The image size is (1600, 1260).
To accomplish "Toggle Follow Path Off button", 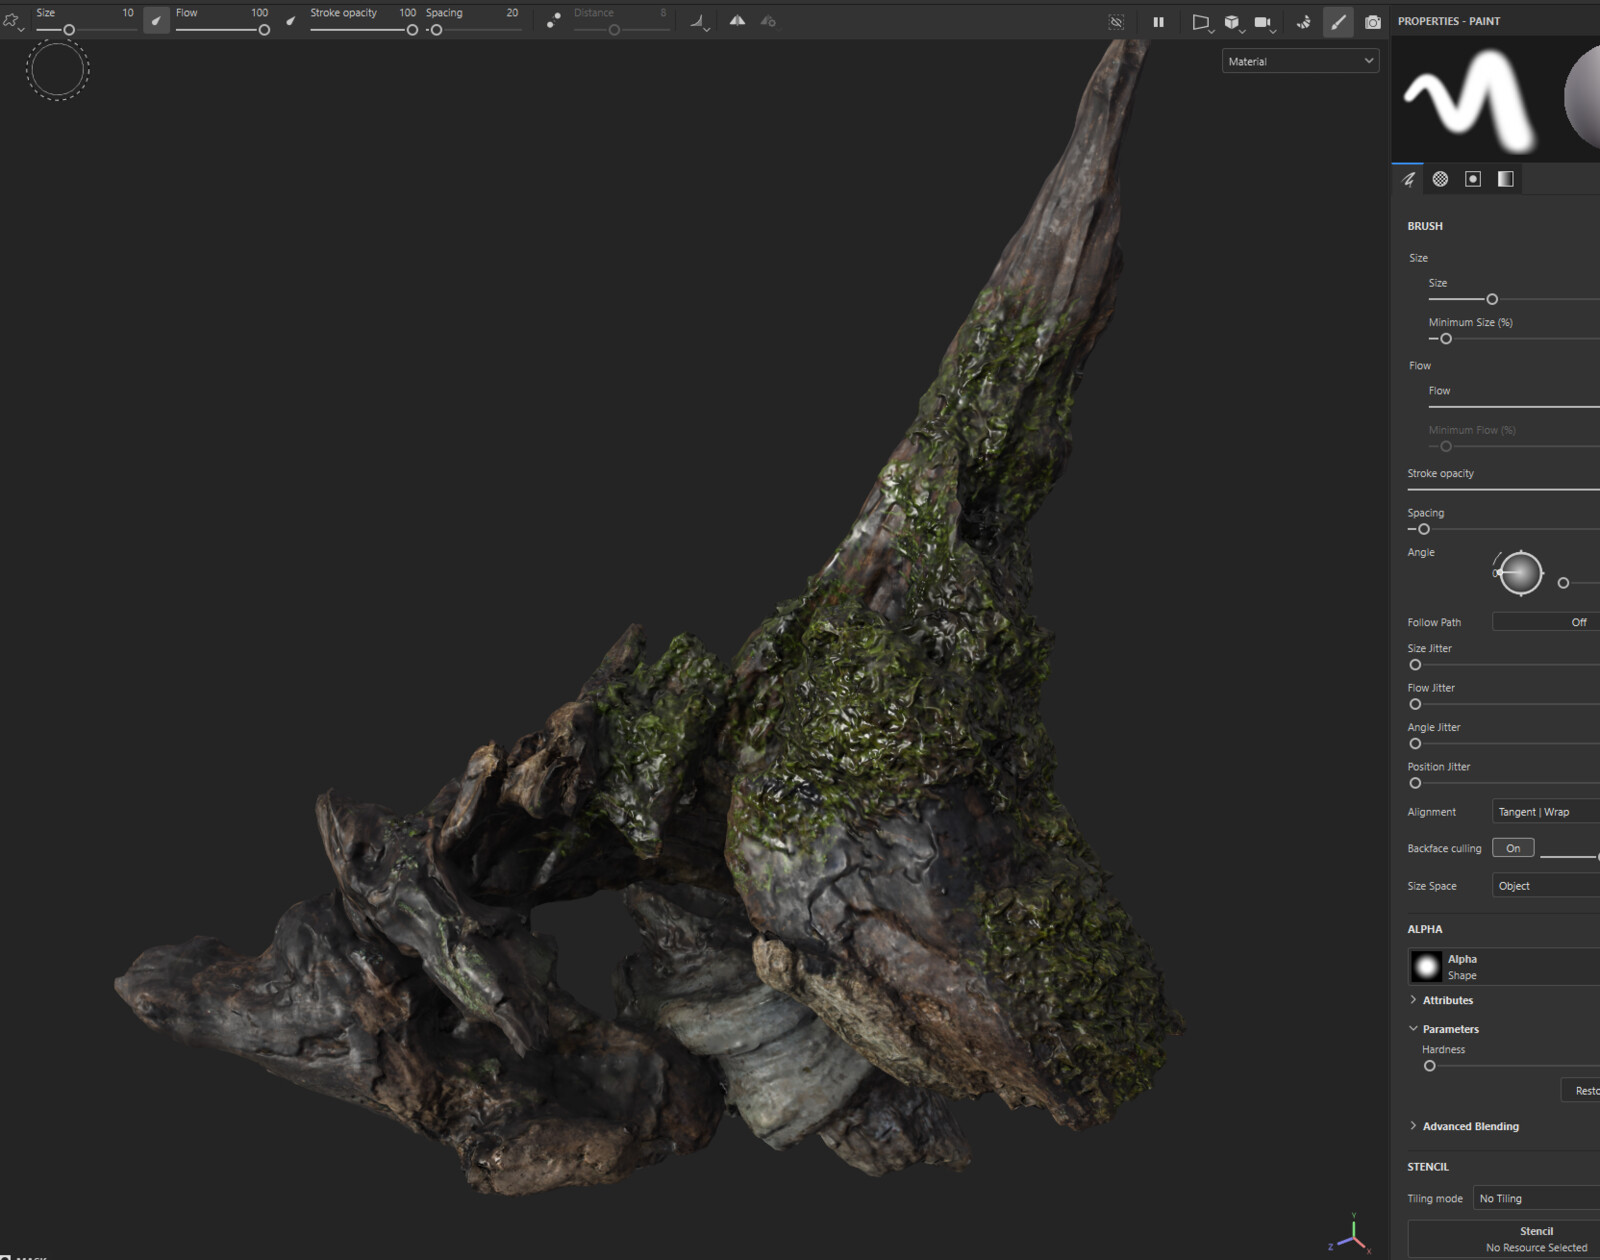I will (1546, 622).
